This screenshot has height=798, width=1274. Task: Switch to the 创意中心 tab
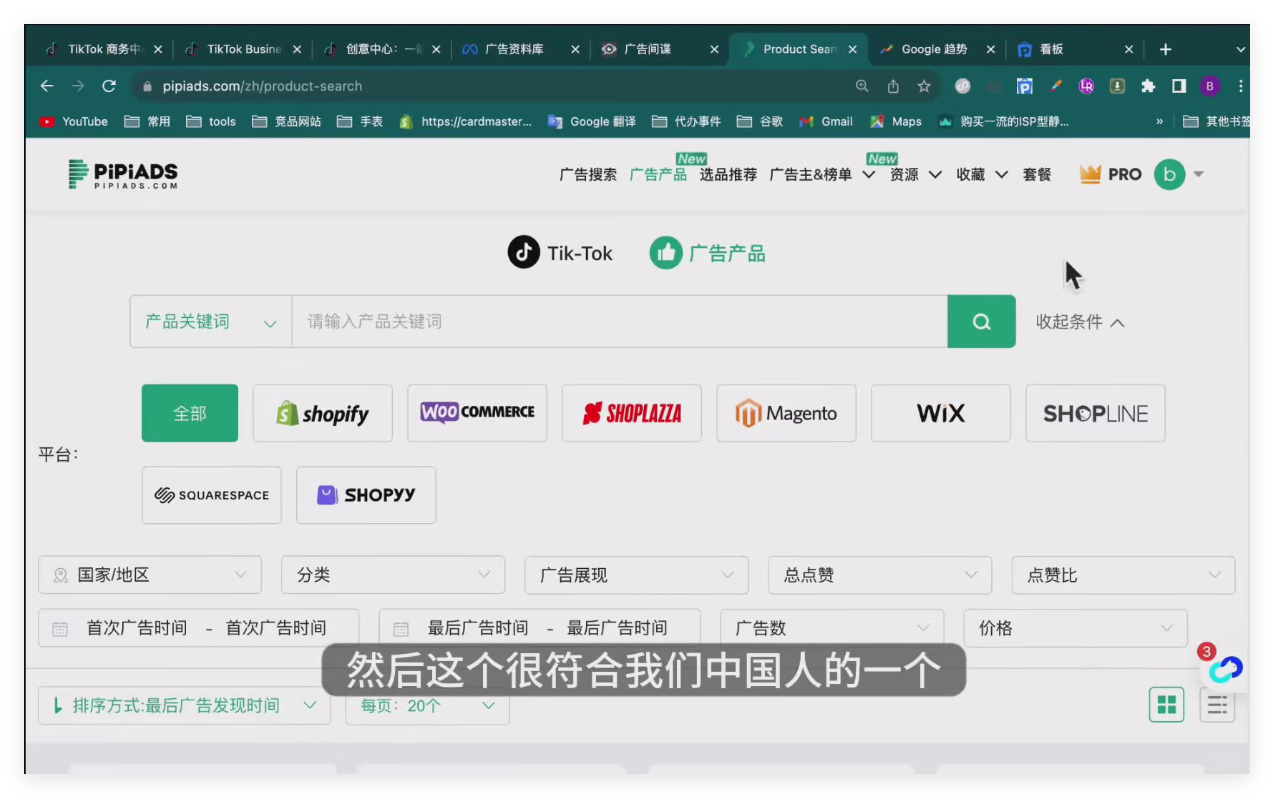click(384, 49)
